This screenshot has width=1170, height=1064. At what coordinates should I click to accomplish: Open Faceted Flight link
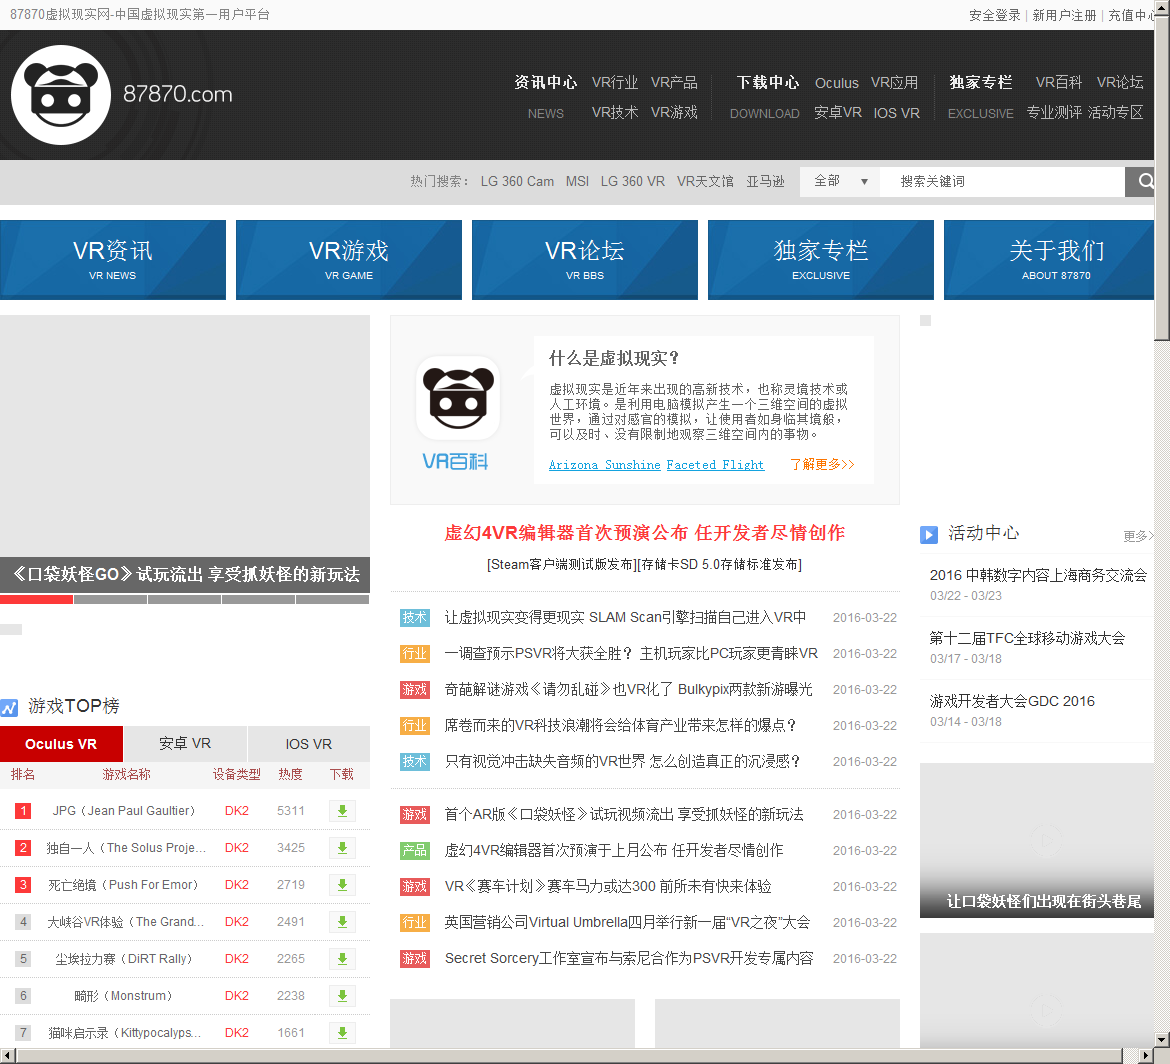(715, 465)
